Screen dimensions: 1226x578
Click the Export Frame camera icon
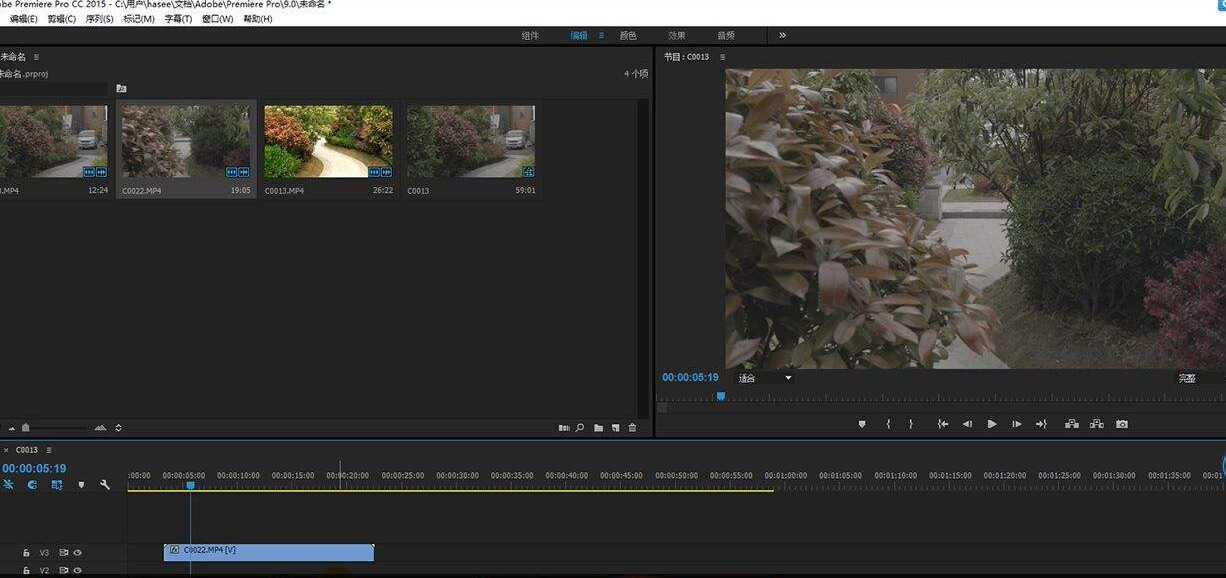coord(1122,424)
